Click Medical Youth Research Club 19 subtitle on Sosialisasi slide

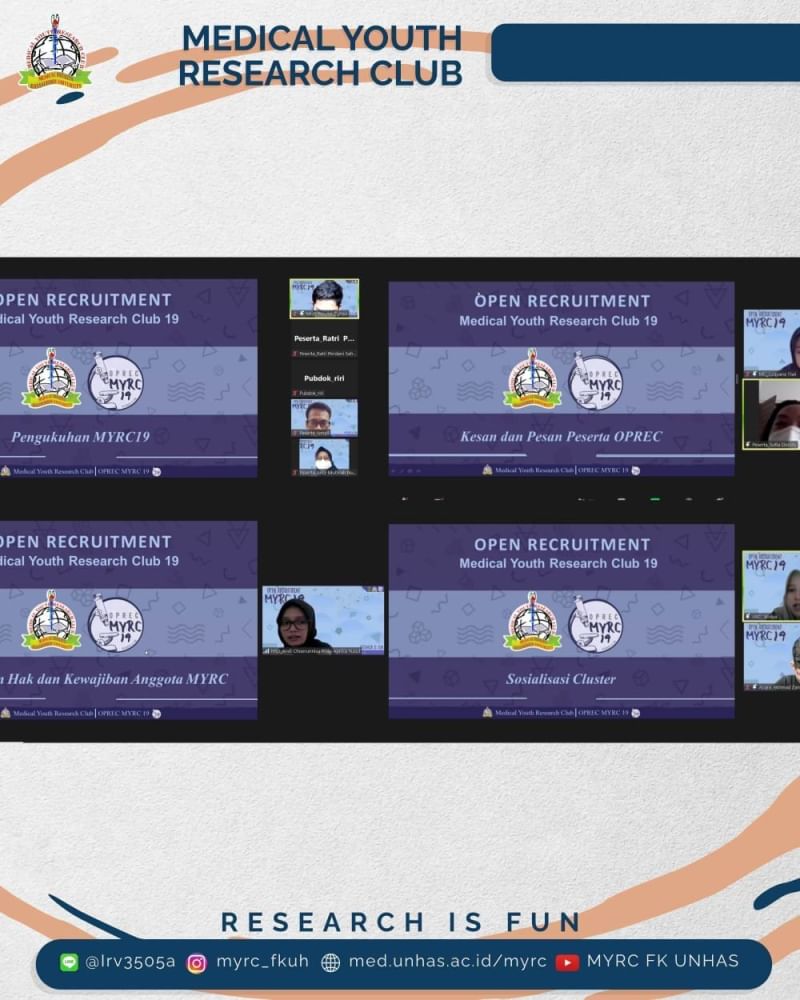click(x=558, y=563)
